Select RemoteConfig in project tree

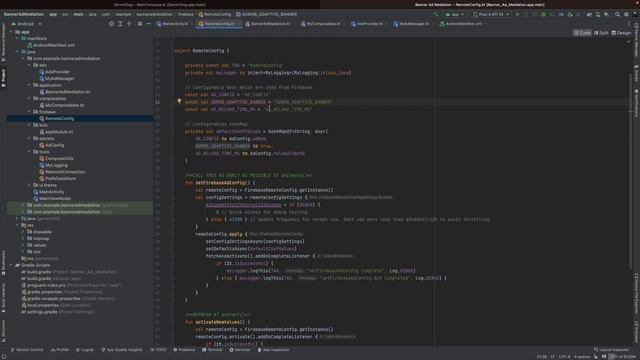60,118
